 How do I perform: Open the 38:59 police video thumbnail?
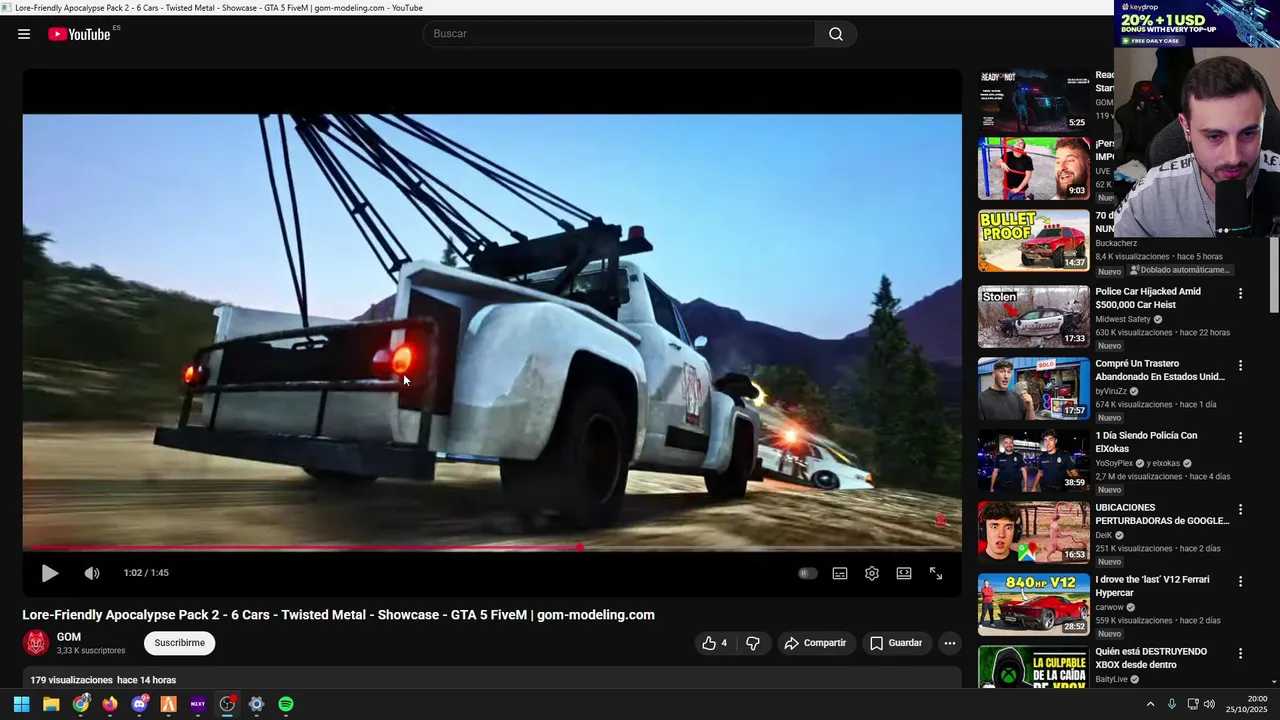coord(1034,461)
